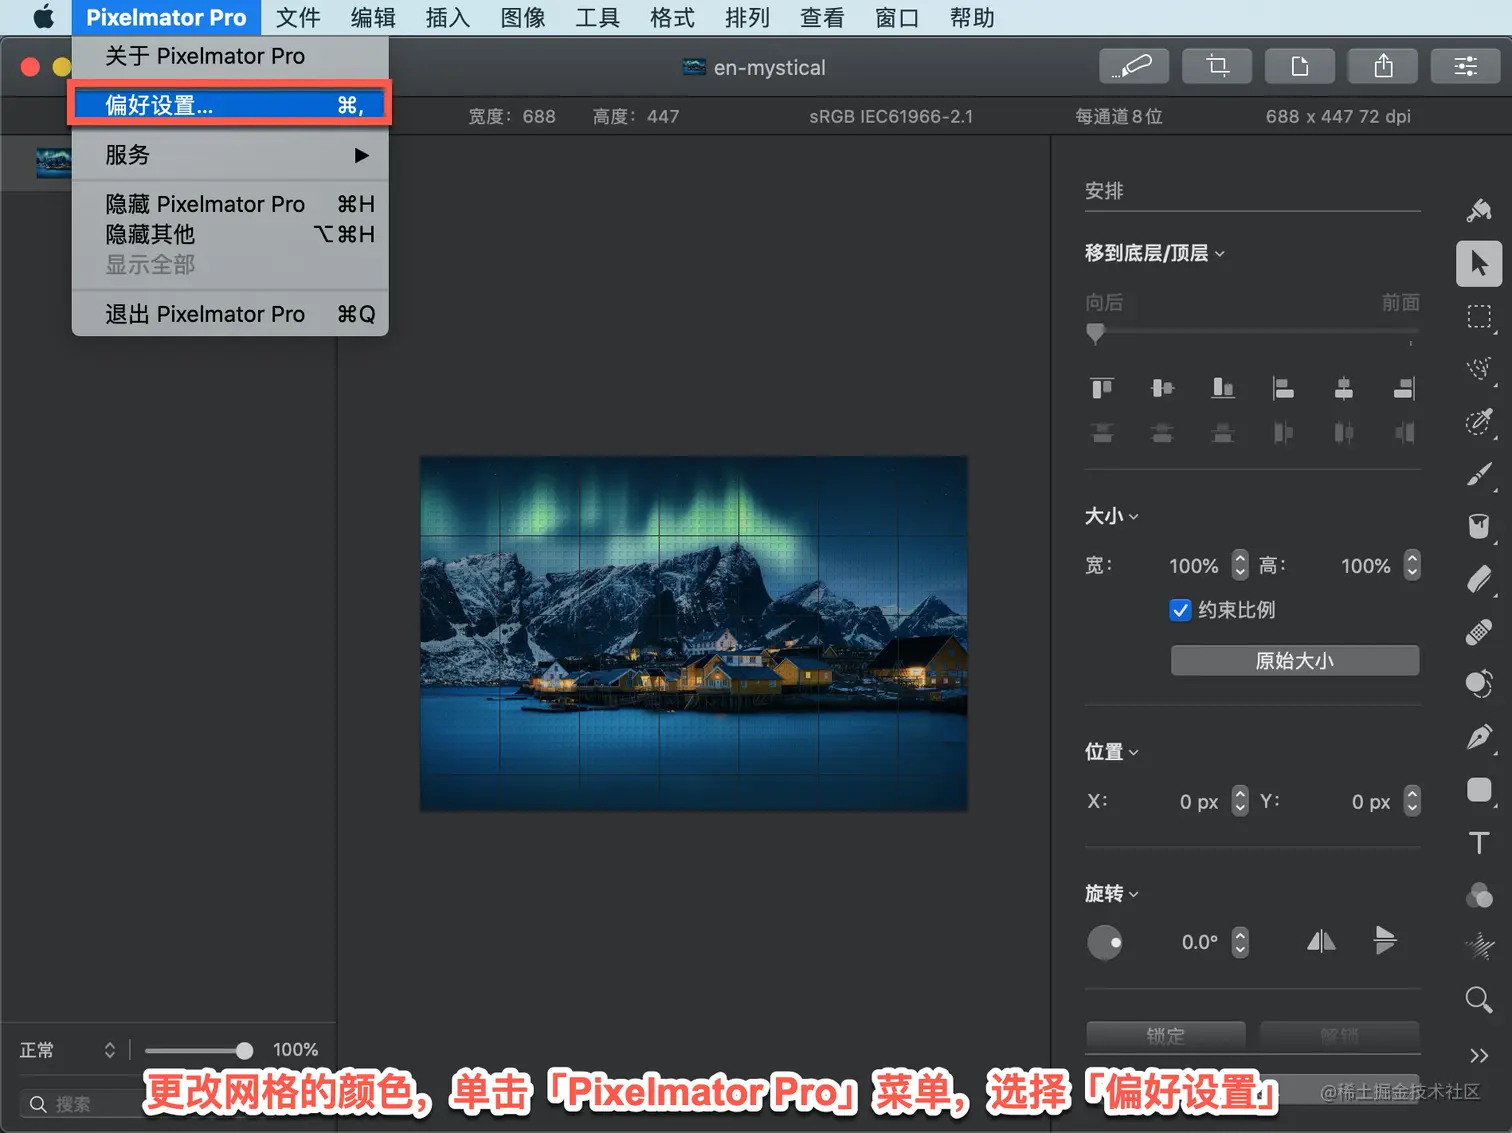Select the Paint brush tool
Viewport: 1512px width, 1133px height.
1479,474
